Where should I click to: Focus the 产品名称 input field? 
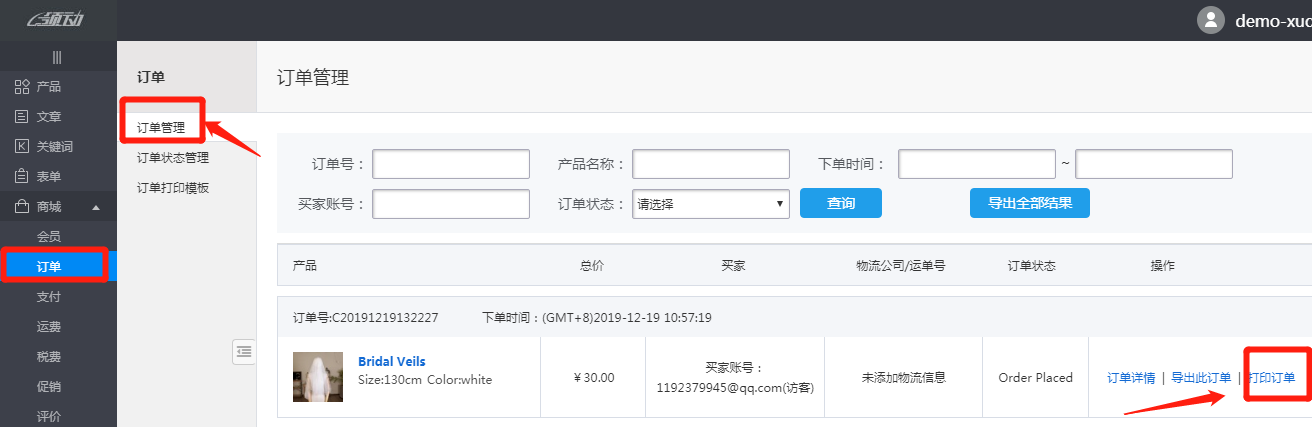[711, 164]
